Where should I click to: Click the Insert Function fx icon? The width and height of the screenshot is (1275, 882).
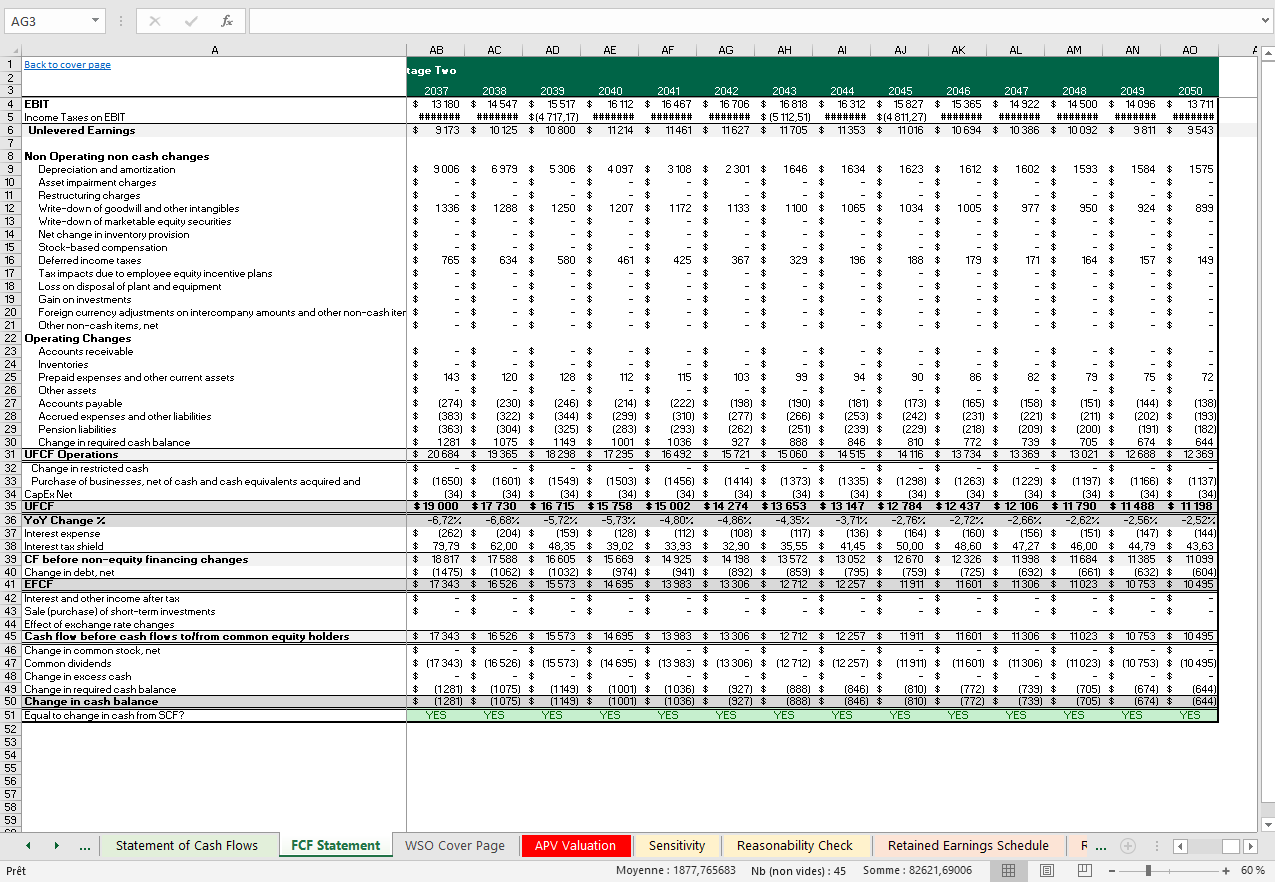tap(227, 21)
